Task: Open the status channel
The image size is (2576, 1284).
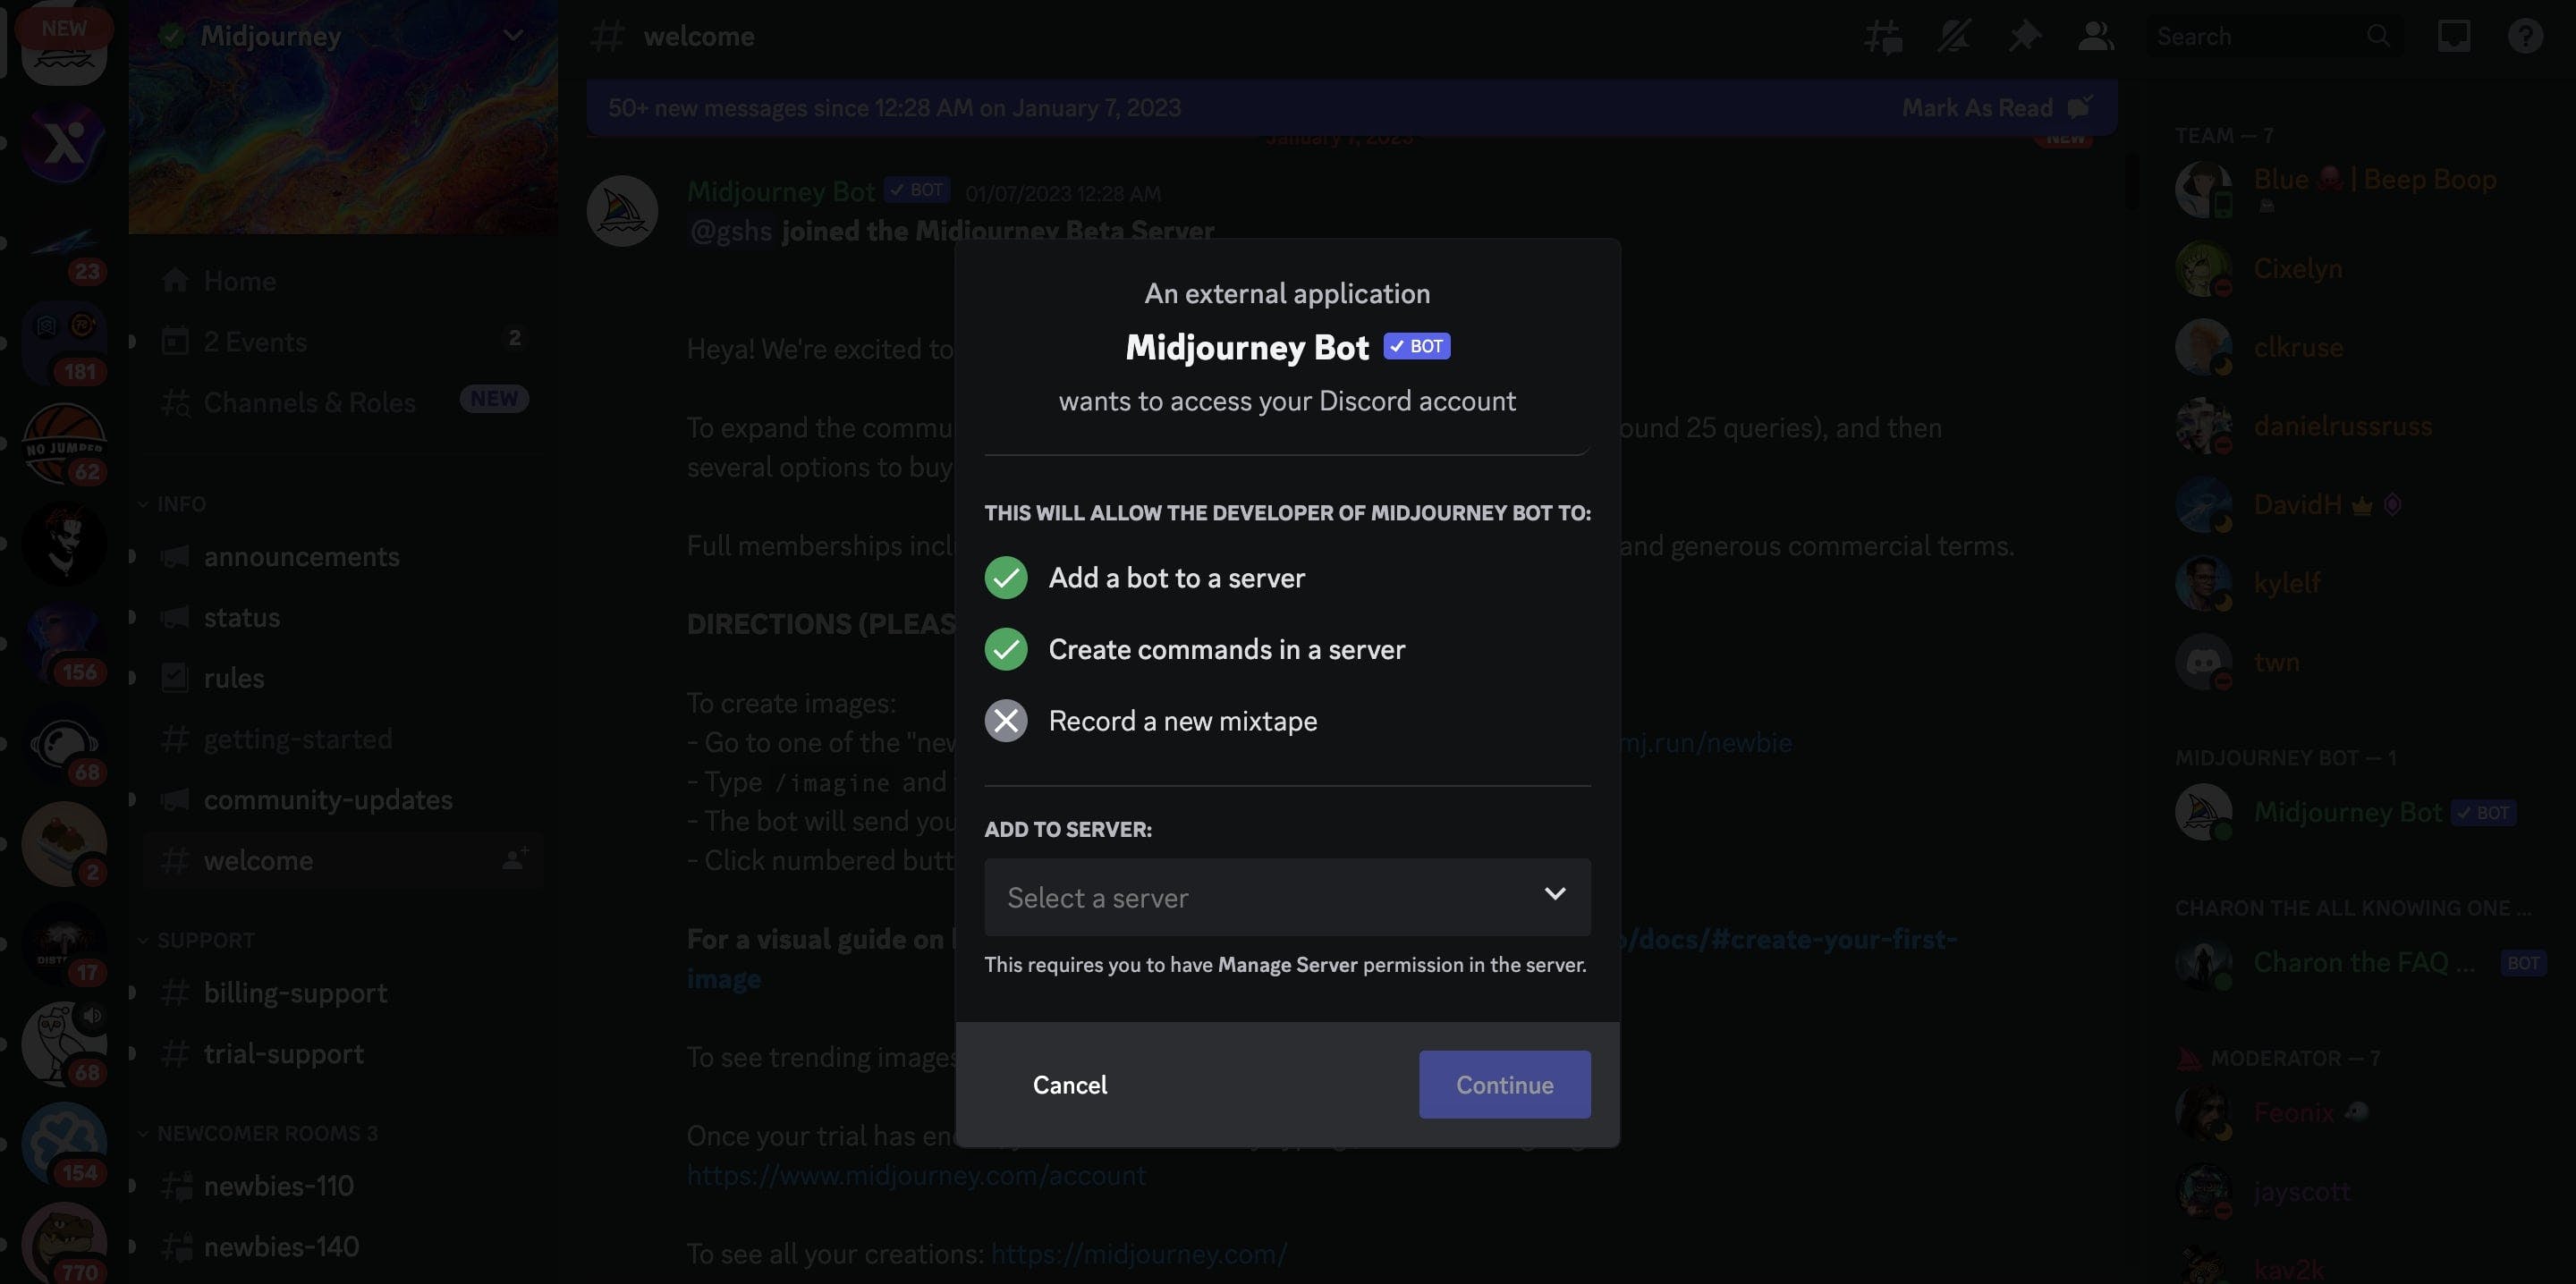Action: 343,617
